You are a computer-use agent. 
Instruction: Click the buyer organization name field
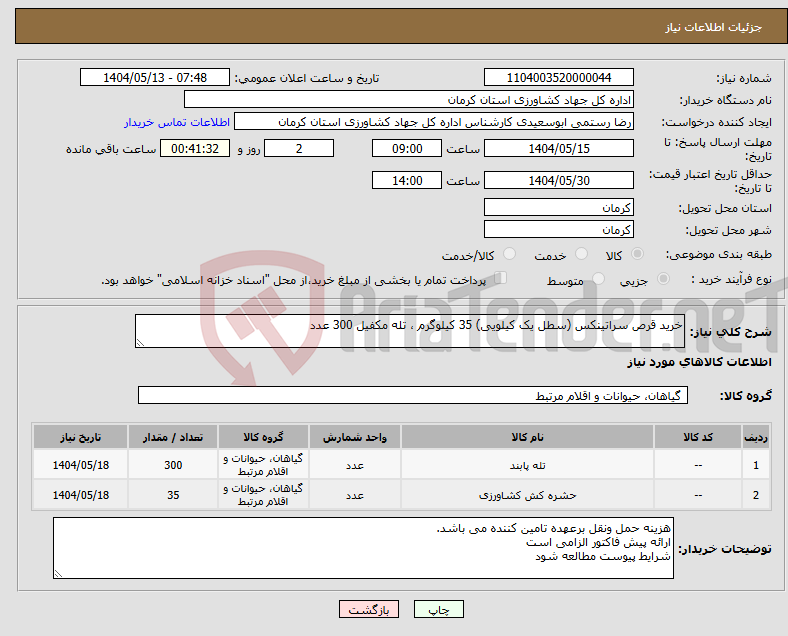(409, 99)
